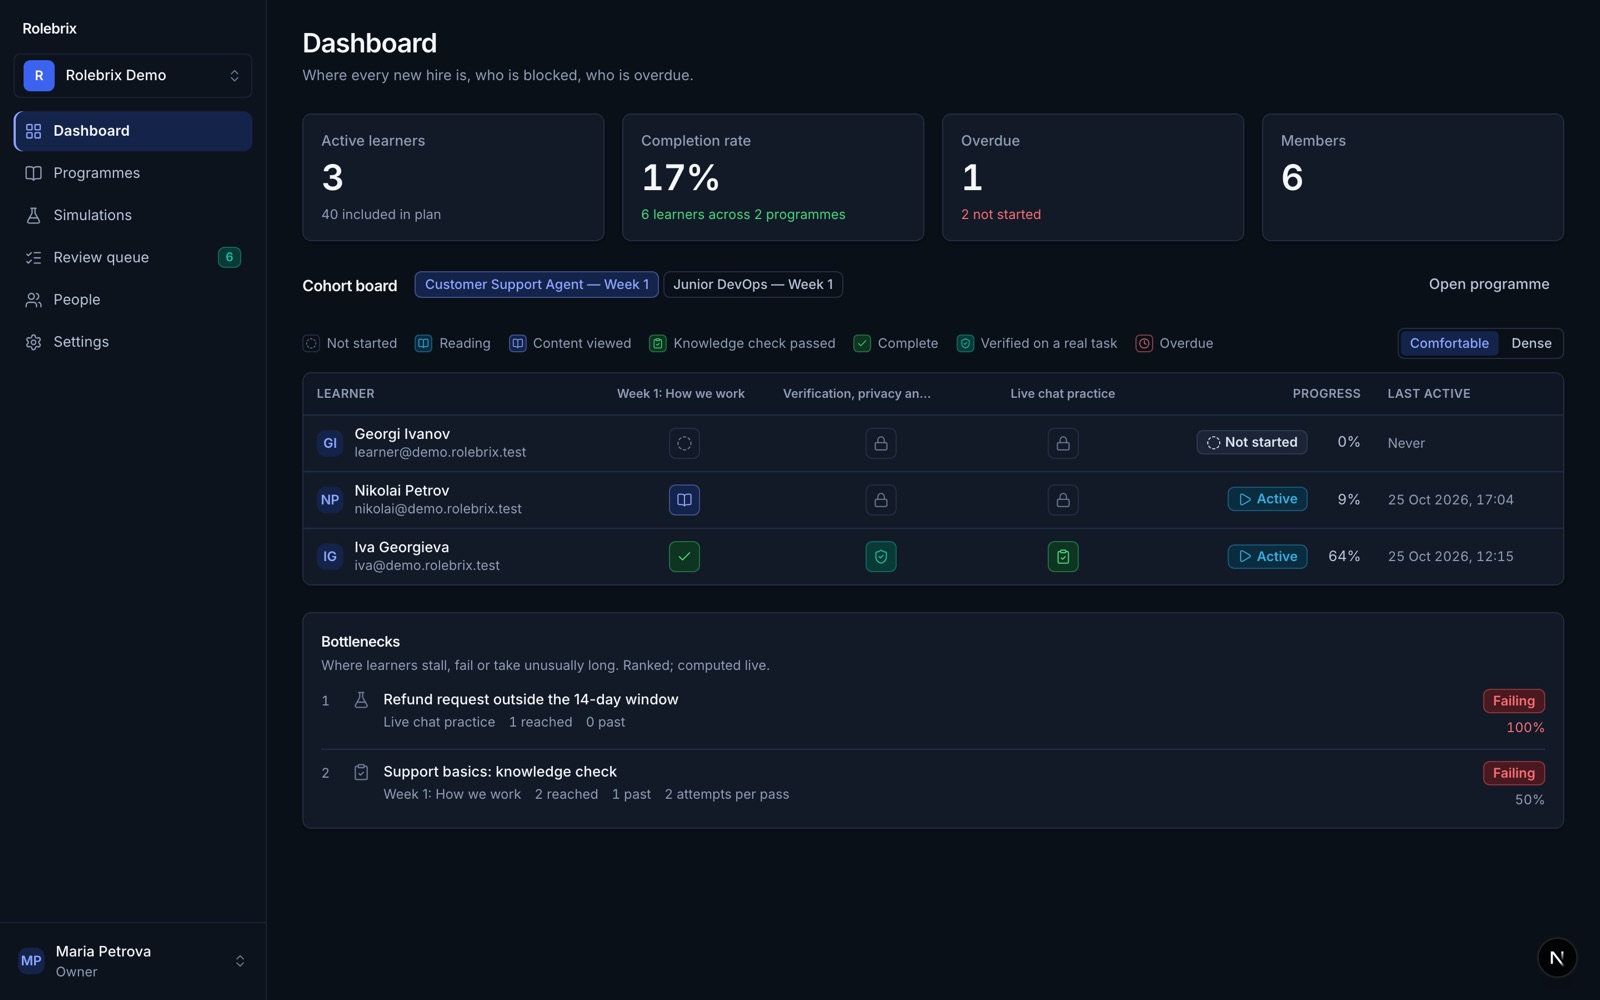This screenshot has height=1000, width=1600.
Task: Select the Junior DevOps — Week 1 cohort tab
Action: pos(753,284)
